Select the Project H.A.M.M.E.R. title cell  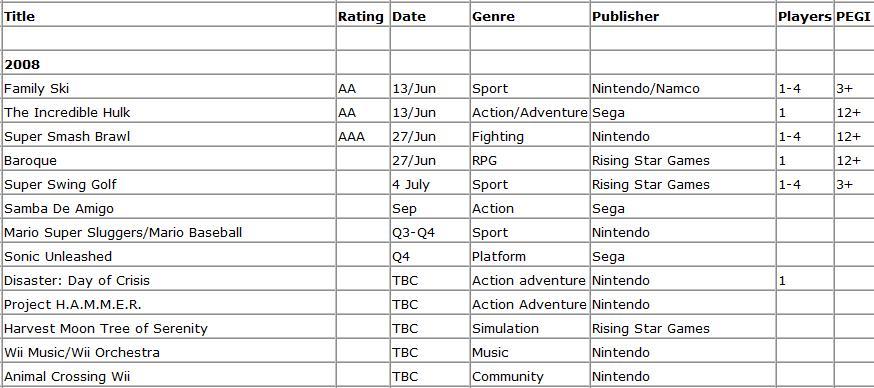[x=168, y=304]
